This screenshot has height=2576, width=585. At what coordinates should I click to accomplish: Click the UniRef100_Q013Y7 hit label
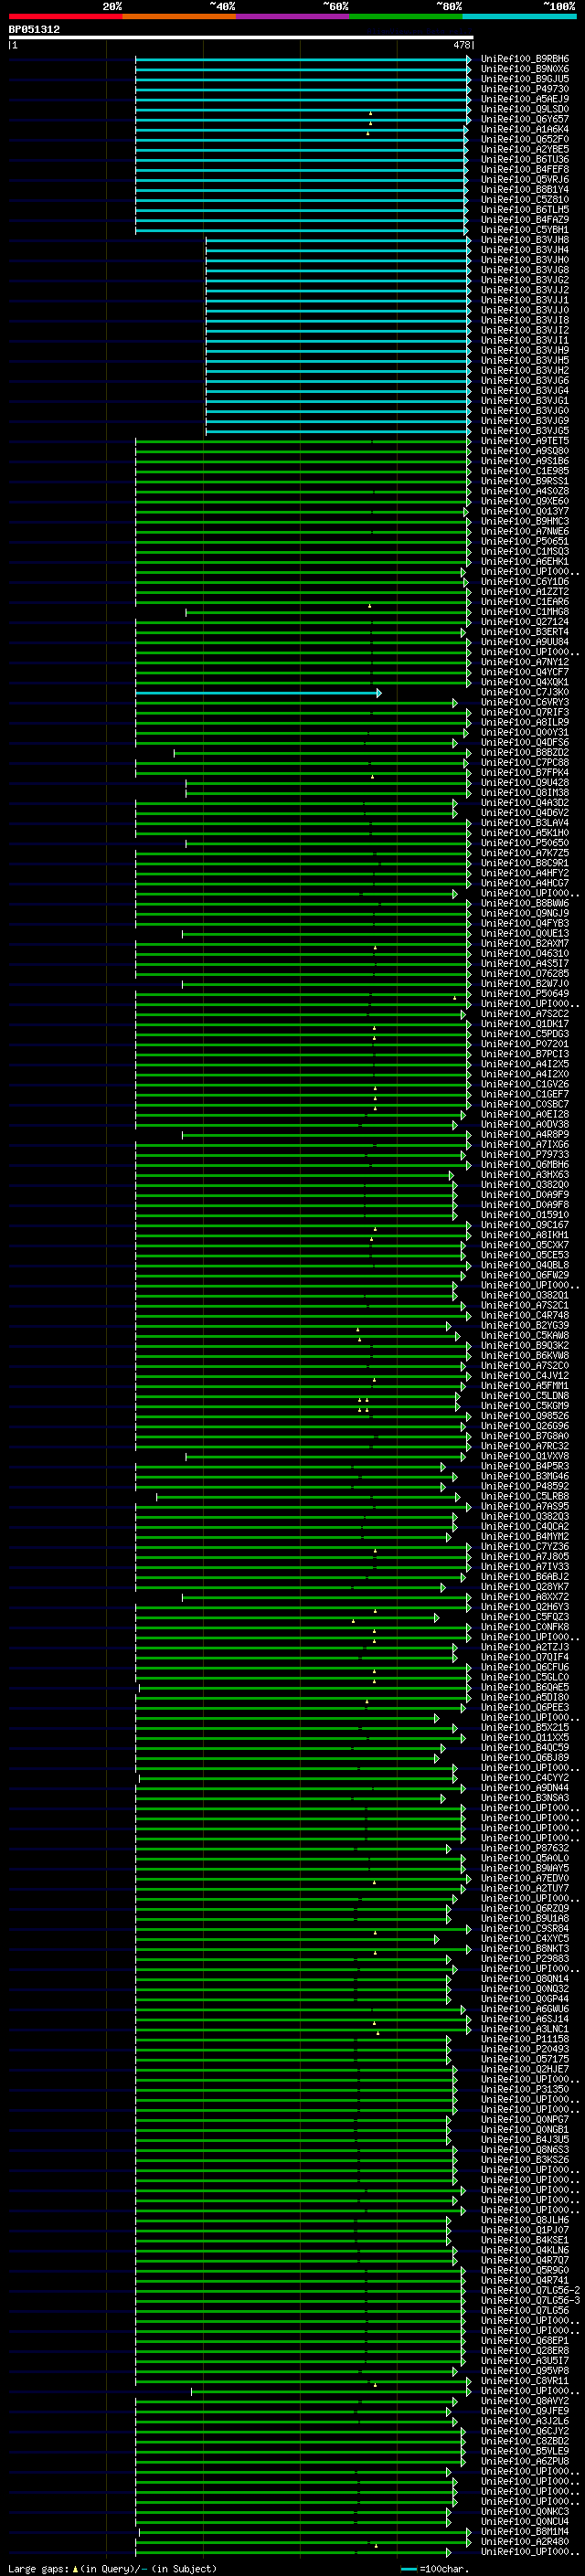[525, 511]
